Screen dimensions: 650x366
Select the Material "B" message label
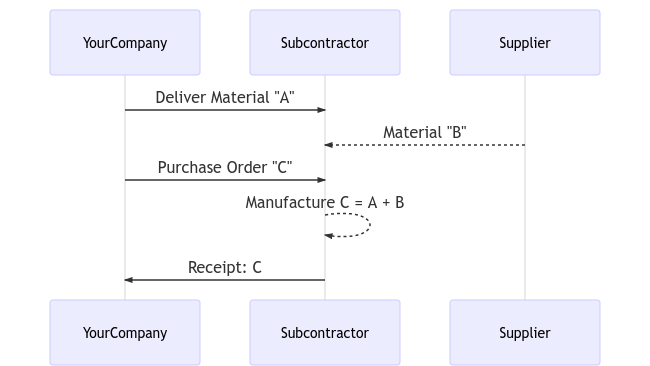point(424,132)
